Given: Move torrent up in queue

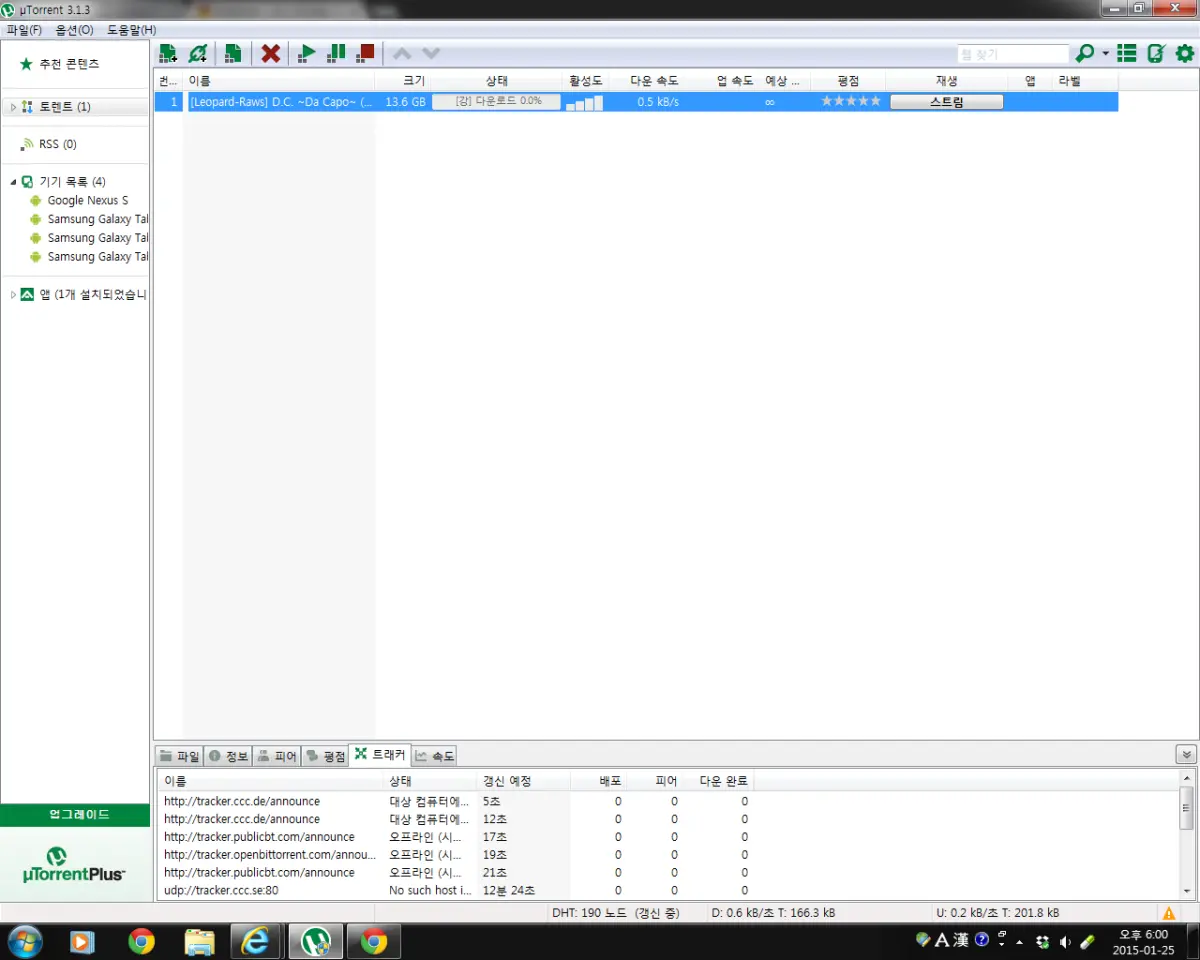Looking at the screenshot, I should tap(402, 53).
